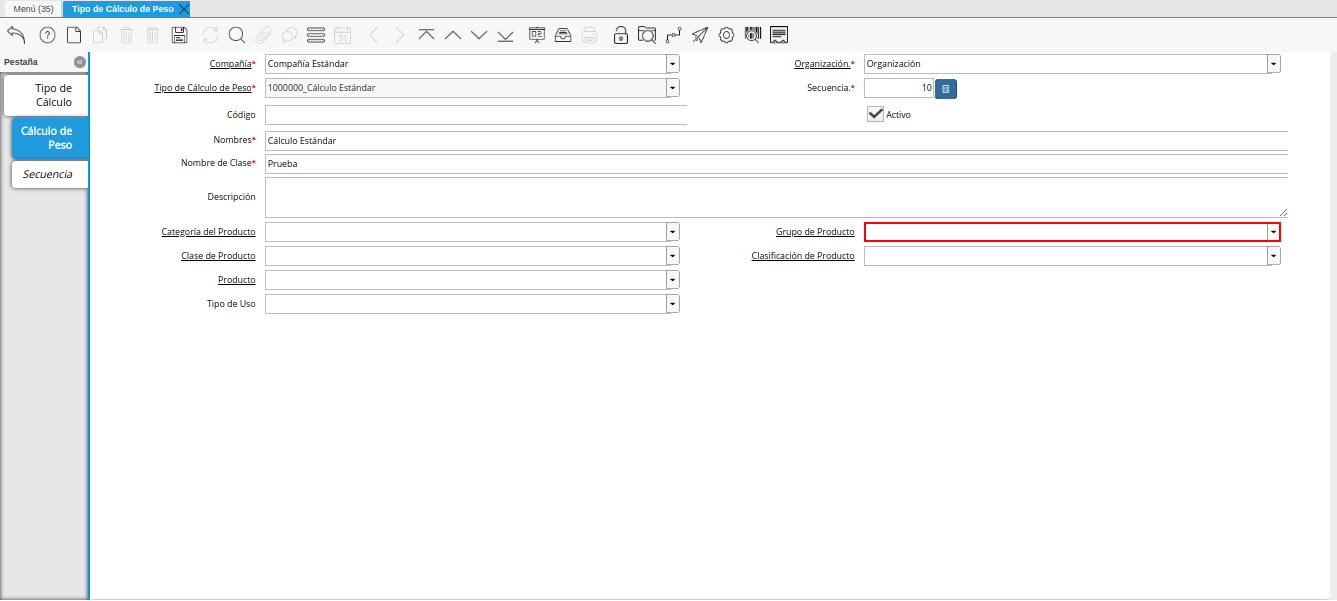This screenshot has width=1337, height=601.
Task: Click the printer icon
Action: [x=590, y=35]
